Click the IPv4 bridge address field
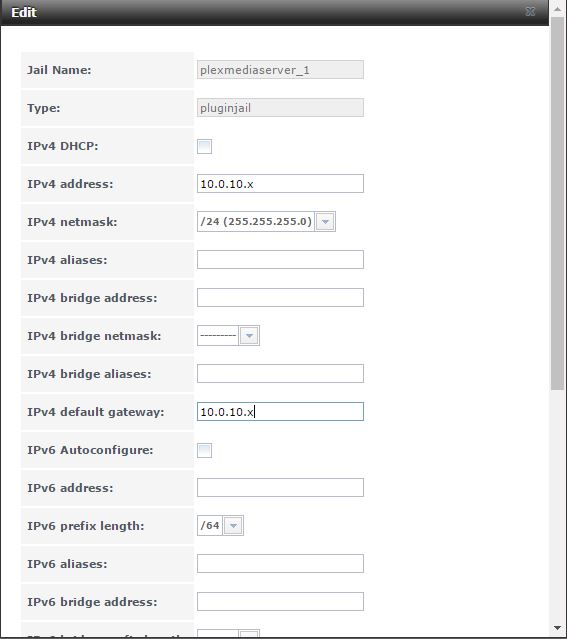The image size is (567, 639). [x=280, y=297]
